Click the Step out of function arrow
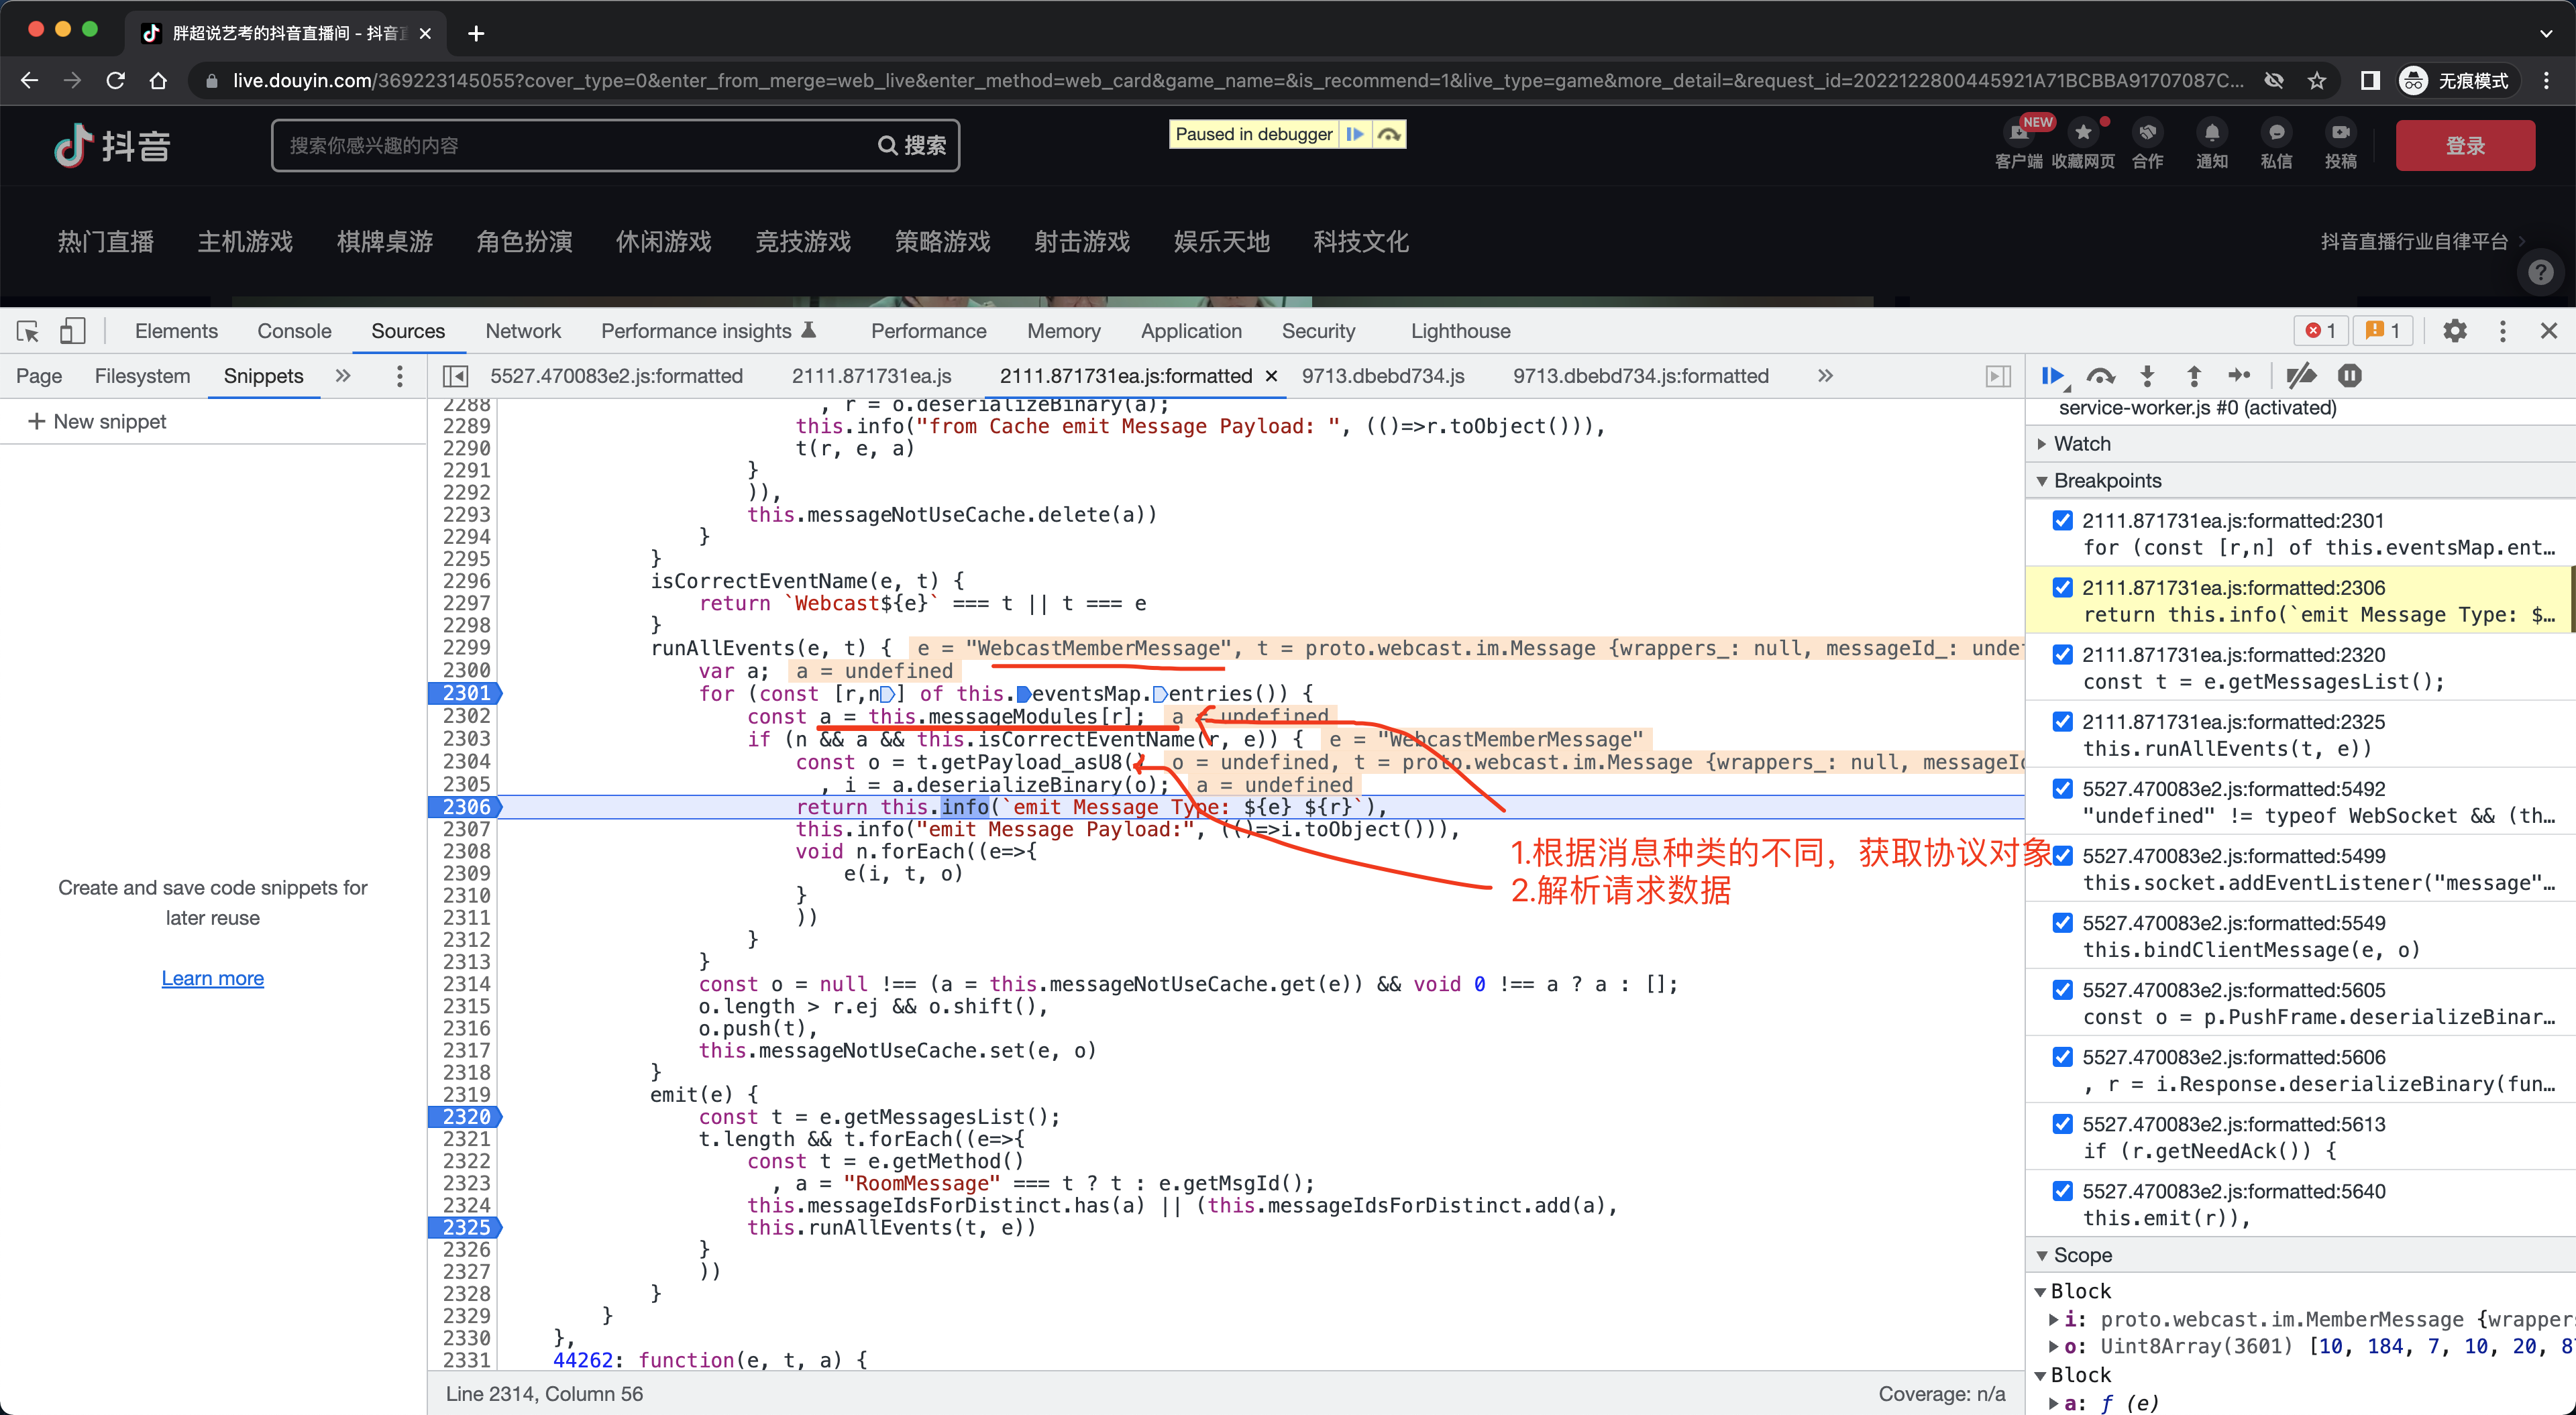Screen dimensions: 2576x1415 pyautogui.click(x=2194, y=376)
